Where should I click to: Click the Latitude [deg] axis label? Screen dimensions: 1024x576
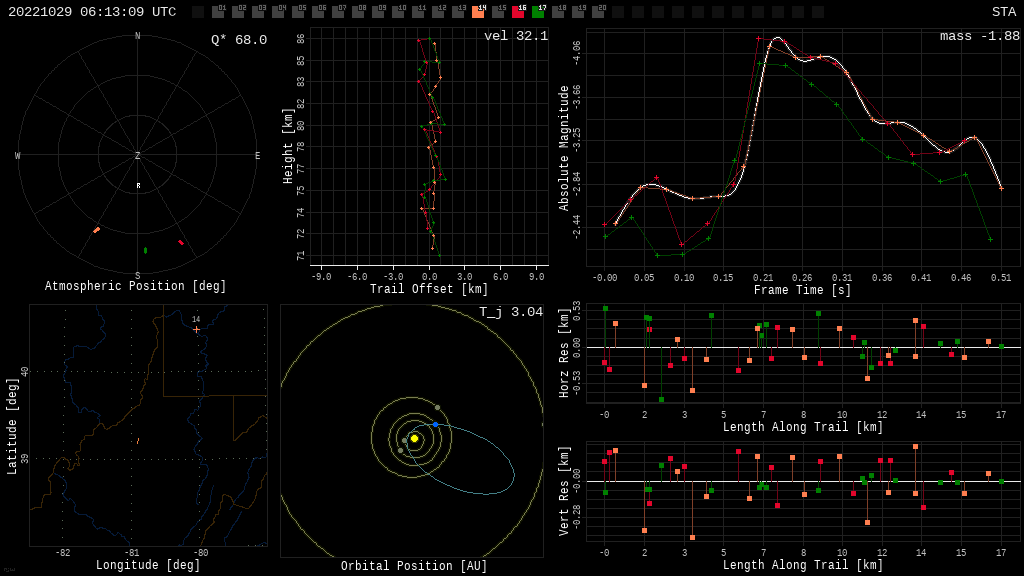point(12,426)
